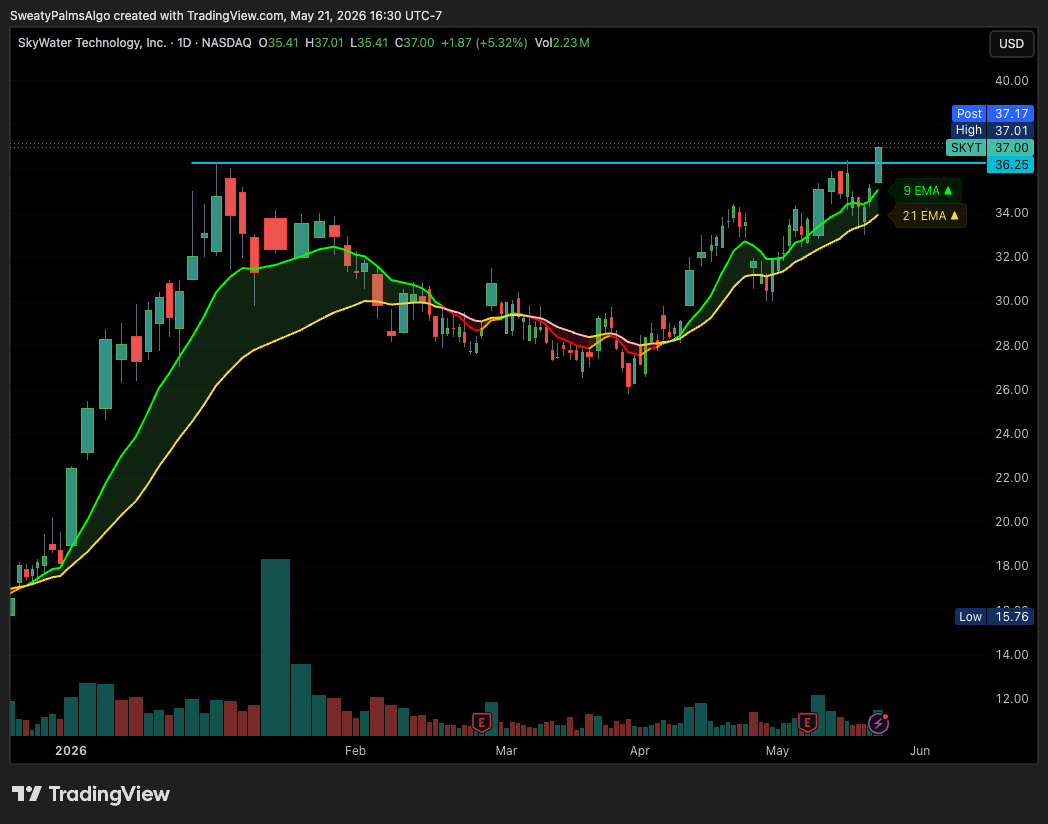Click the SkyWater Technology, Inc. symbol title
The width and height of the screenshot is (1048, 824).
[92, 43]
